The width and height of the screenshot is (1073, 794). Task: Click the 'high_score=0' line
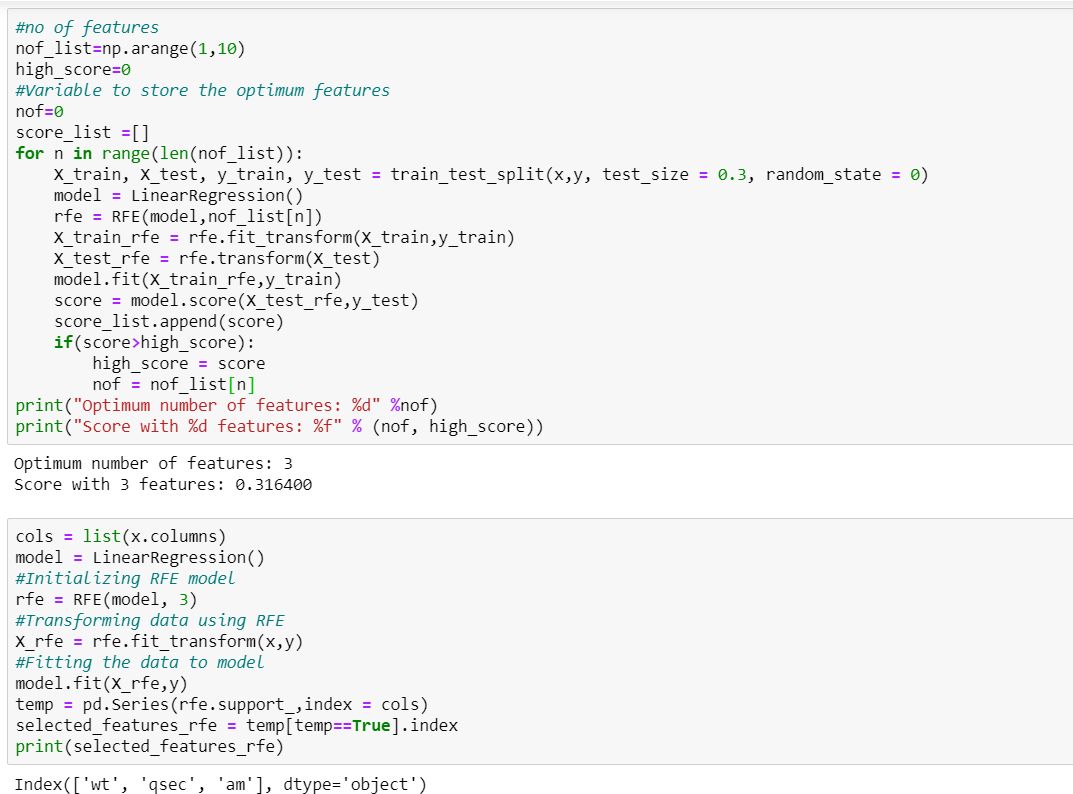coord(73,70)
